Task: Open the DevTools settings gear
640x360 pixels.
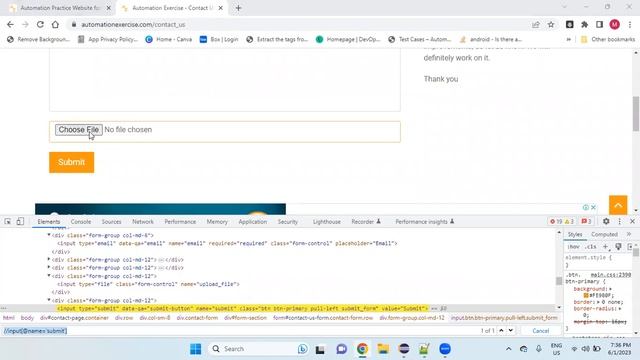Action: 606,221
